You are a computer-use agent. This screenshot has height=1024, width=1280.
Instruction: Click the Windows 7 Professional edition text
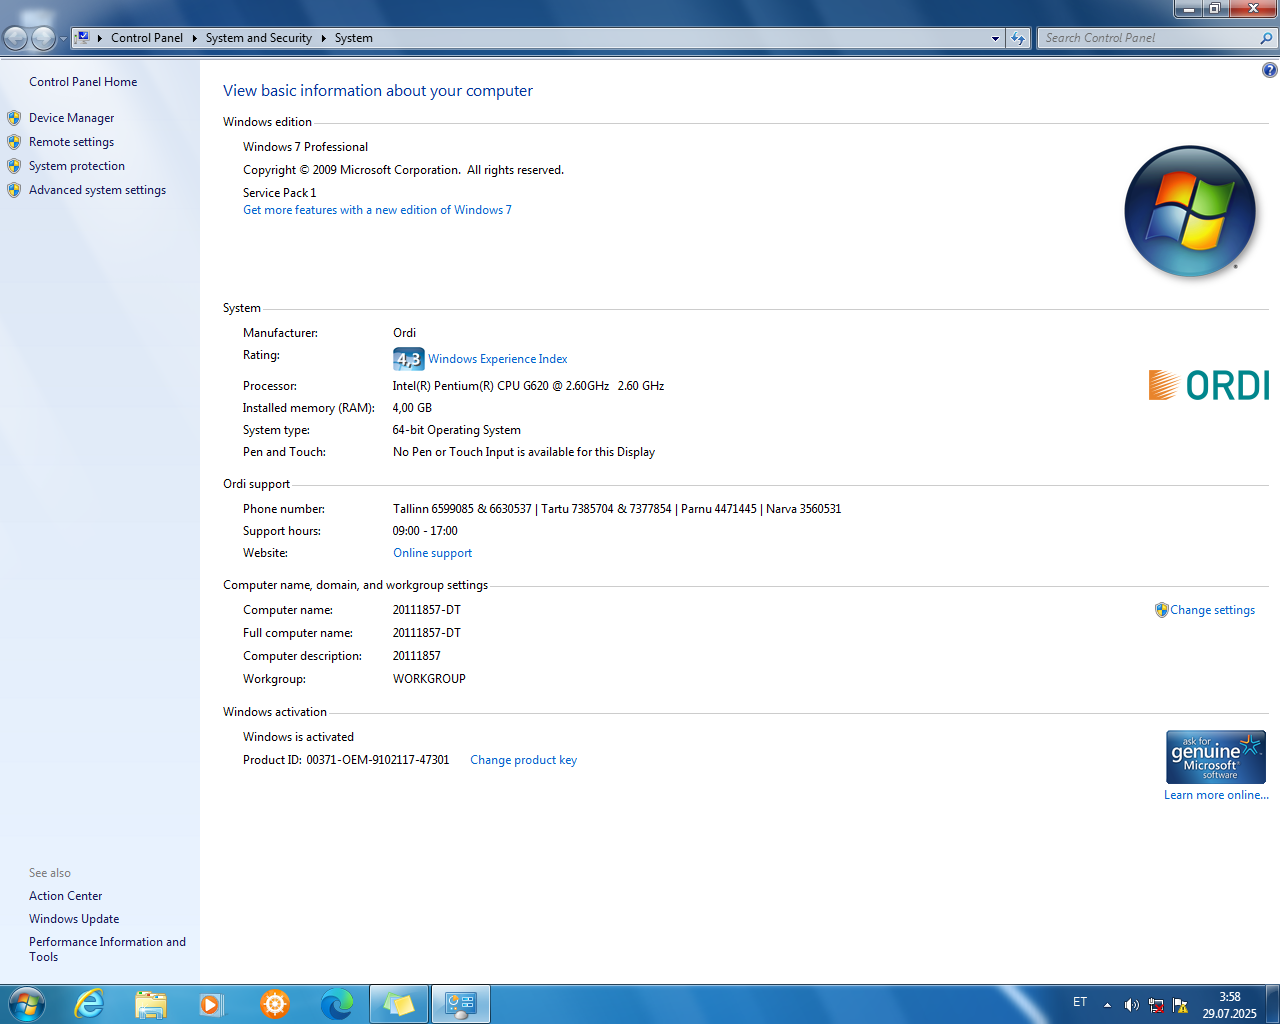click(305, 147)
